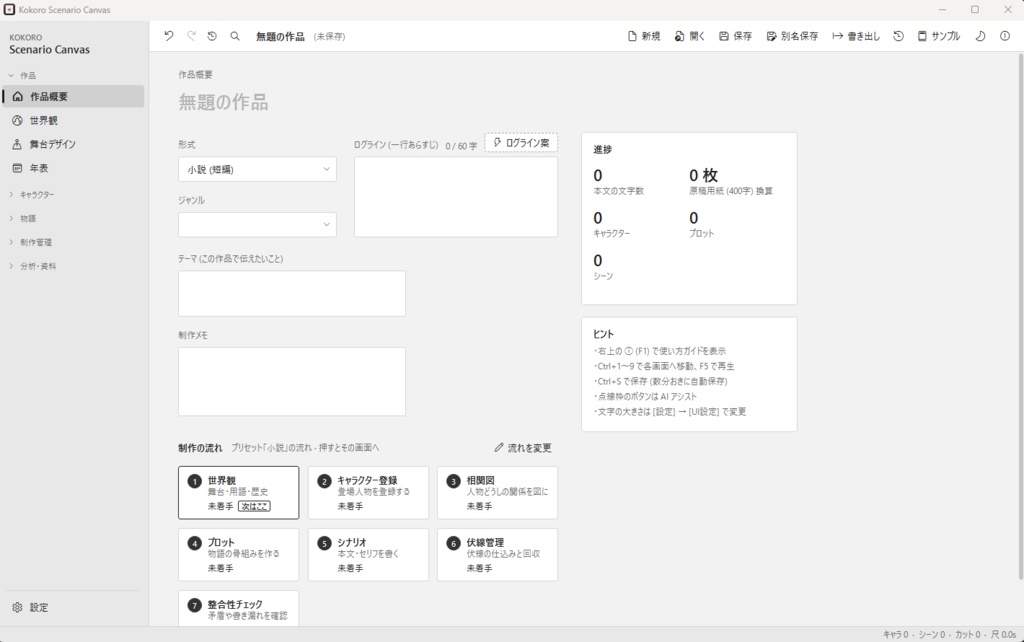1024x642 pixels.
Task: Create a new work with 新規
Action: pos(644,37)
